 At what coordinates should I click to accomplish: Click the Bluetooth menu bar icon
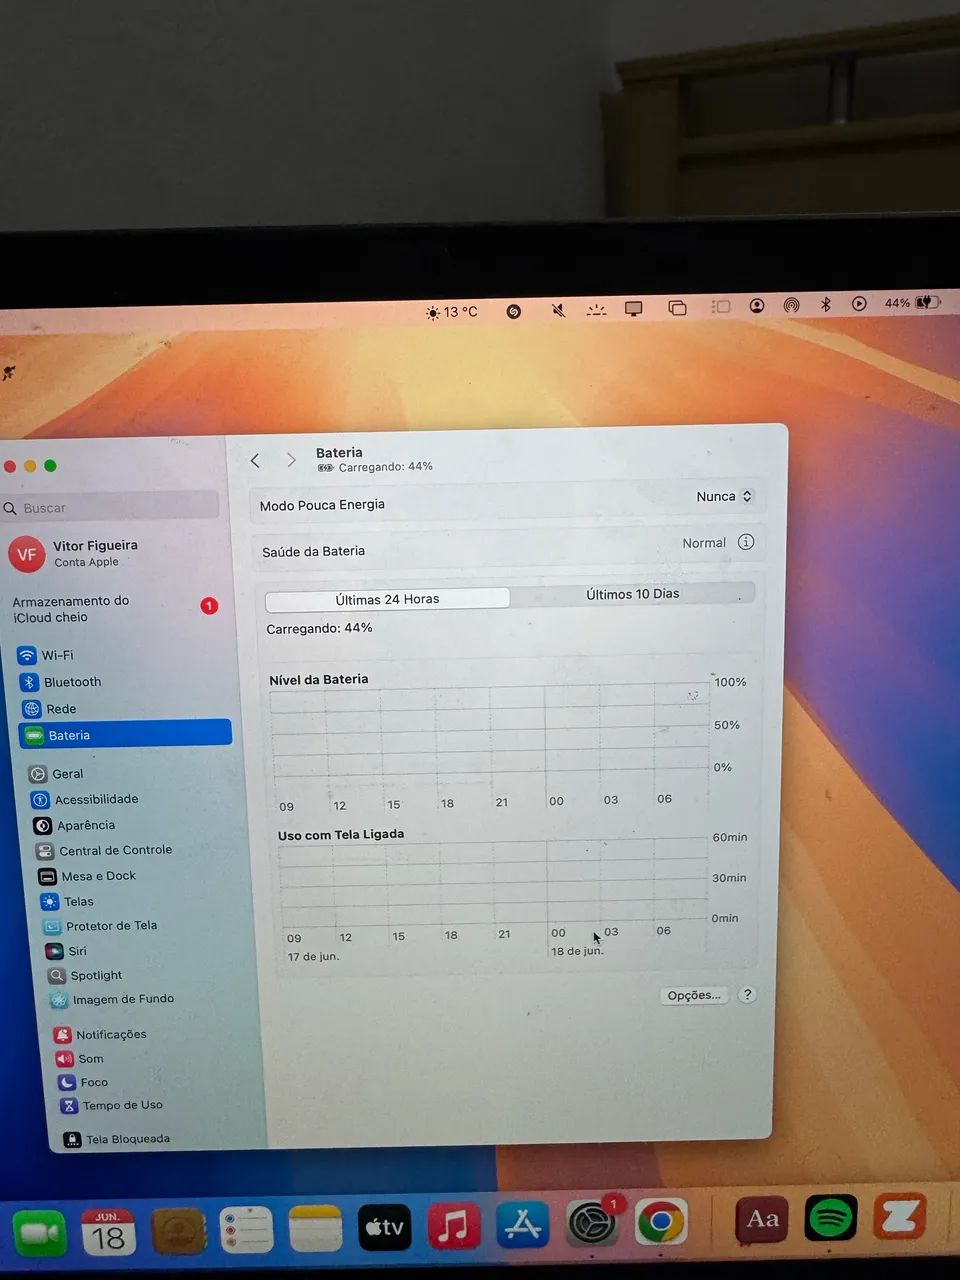[826, 304]
